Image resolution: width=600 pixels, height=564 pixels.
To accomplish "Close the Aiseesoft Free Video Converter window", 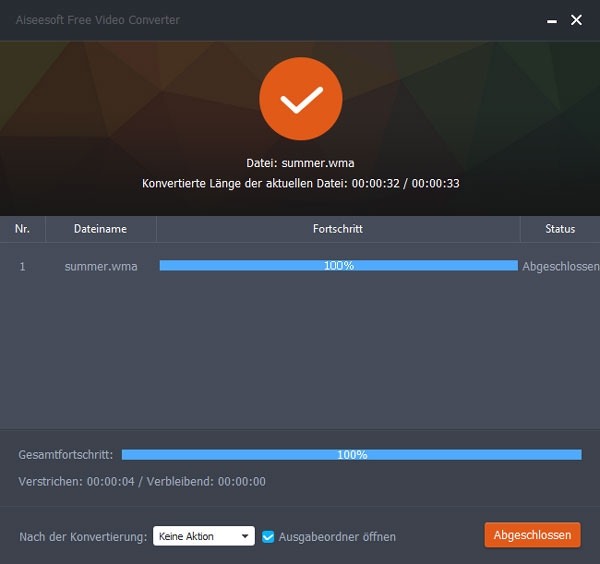I will click(x=576, y=20).
